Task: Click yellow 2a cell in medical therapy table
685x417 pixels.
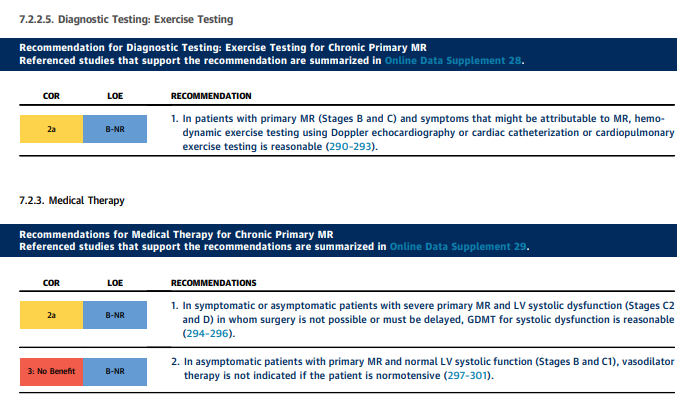Action: [52, 315]
